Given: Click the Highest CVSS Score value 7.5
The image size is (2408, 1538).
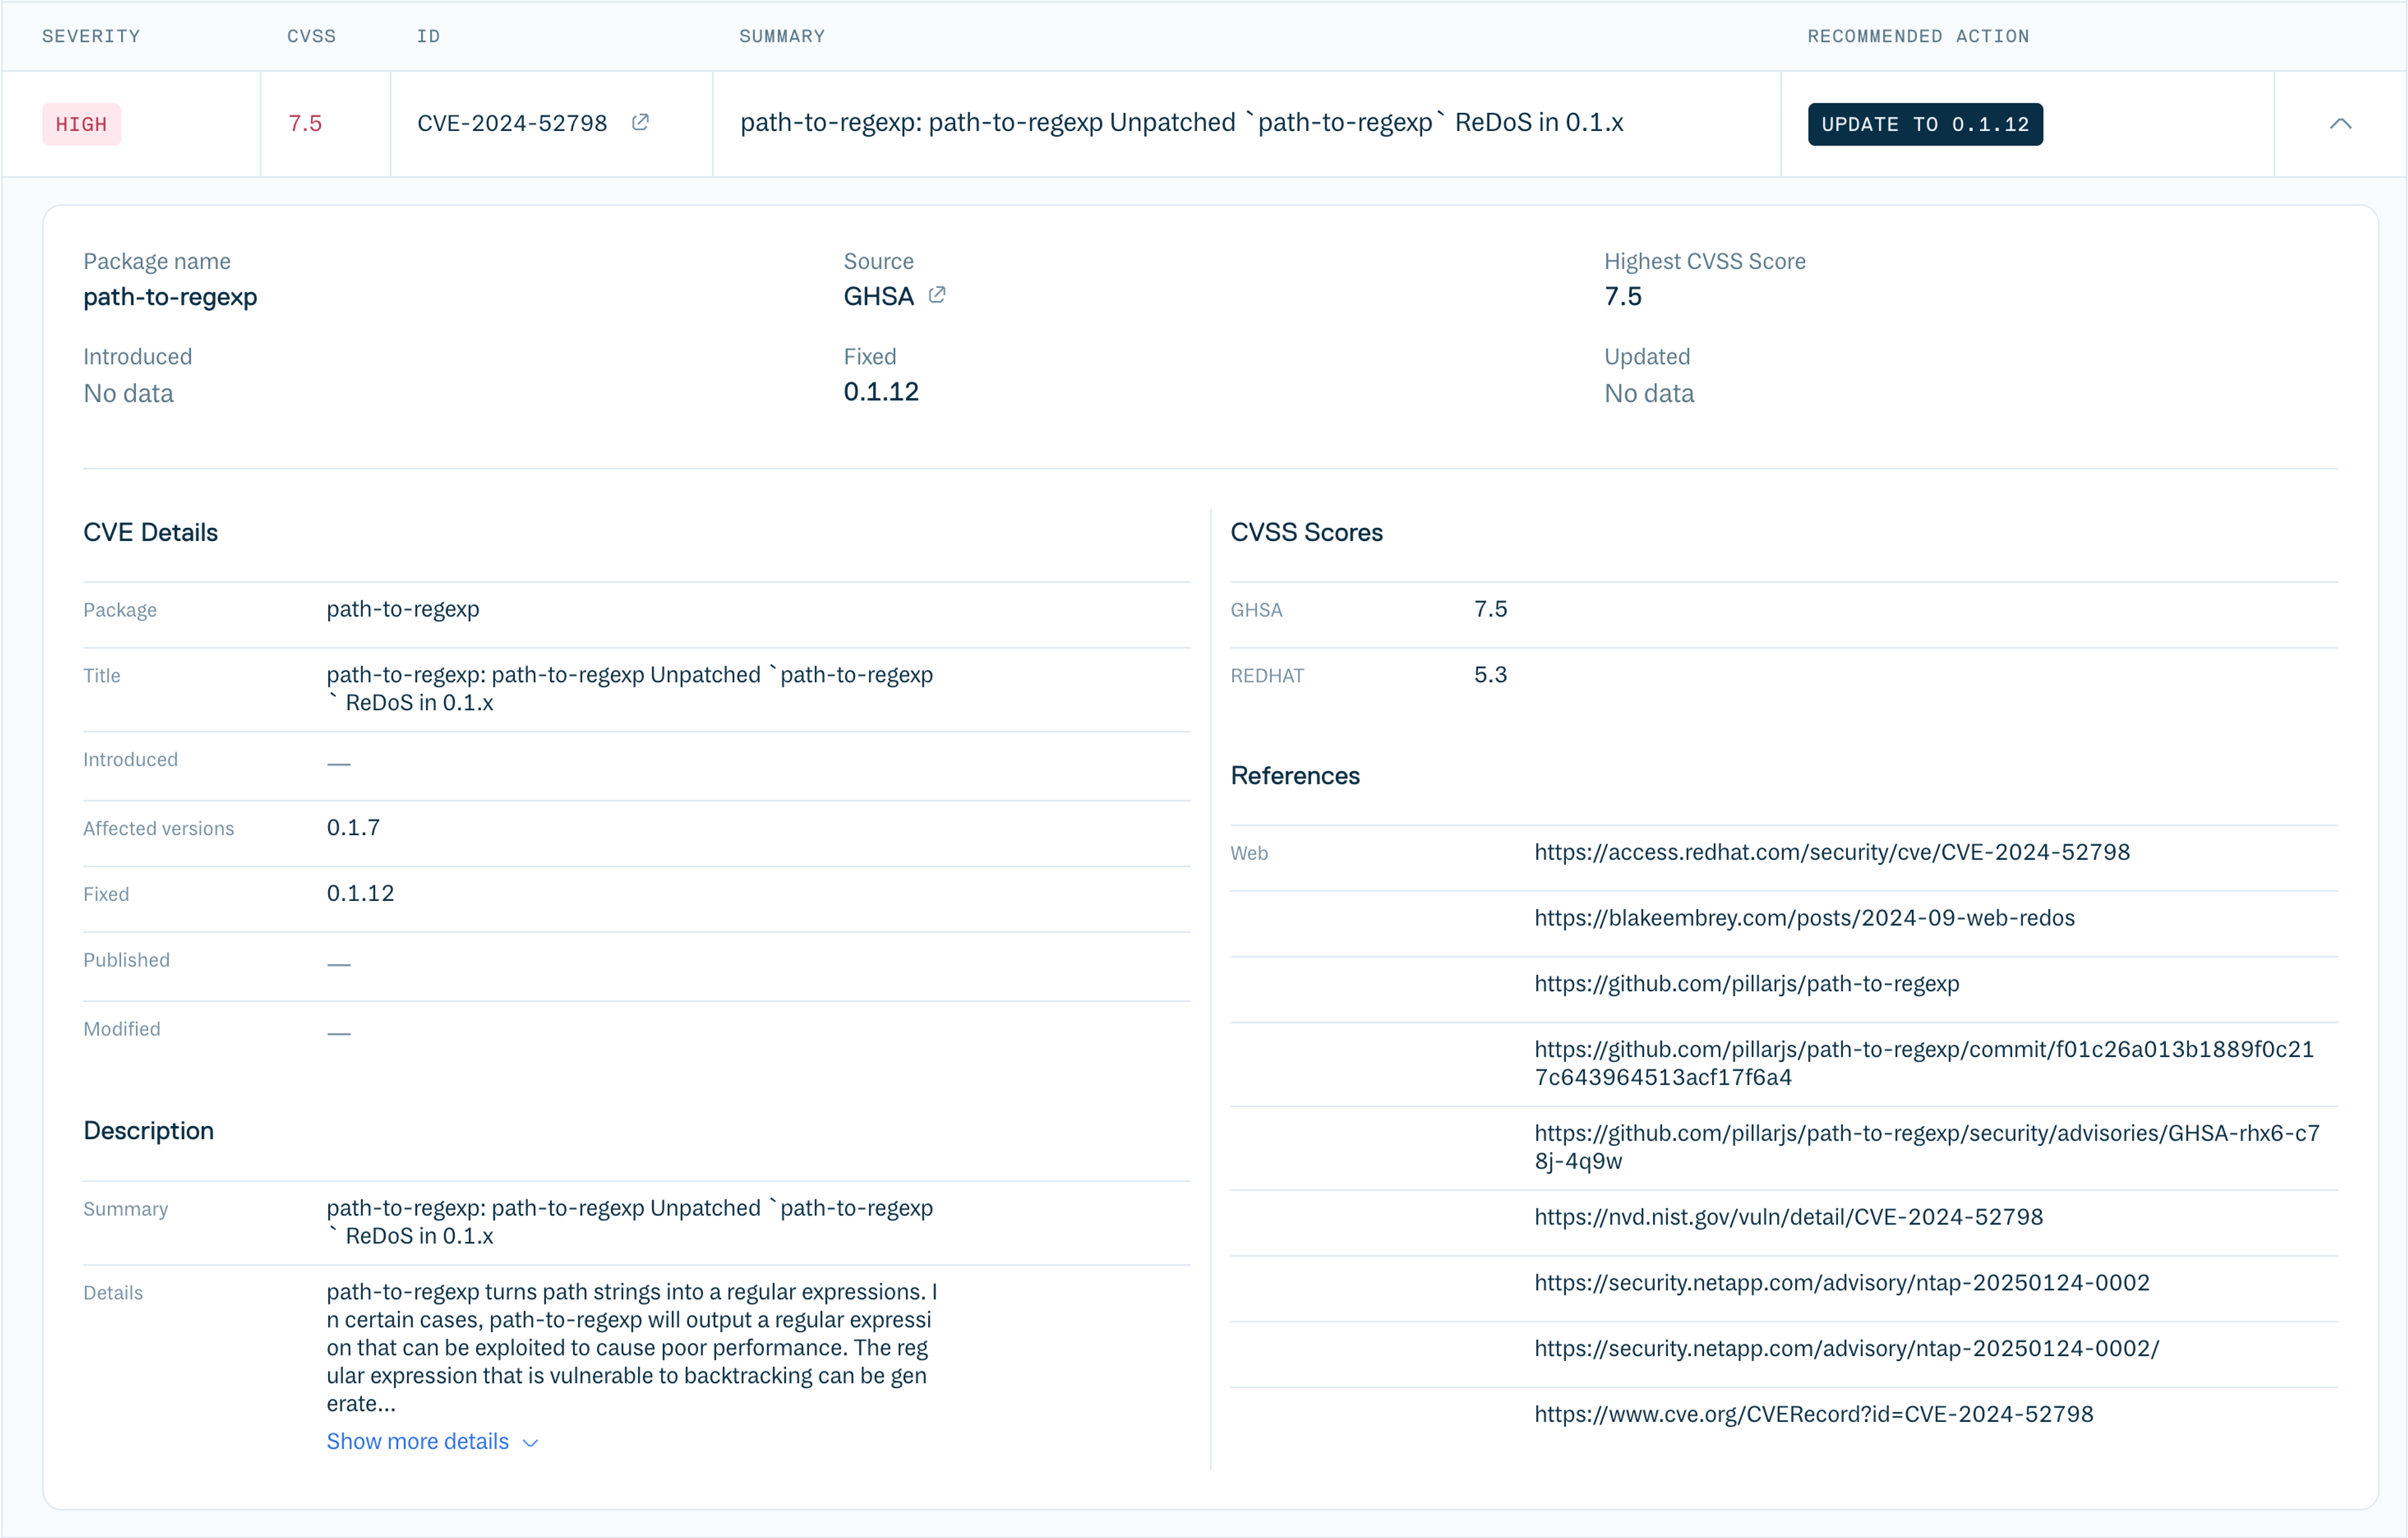Looking at the screenshot, I should click(x=1623, y=296).
